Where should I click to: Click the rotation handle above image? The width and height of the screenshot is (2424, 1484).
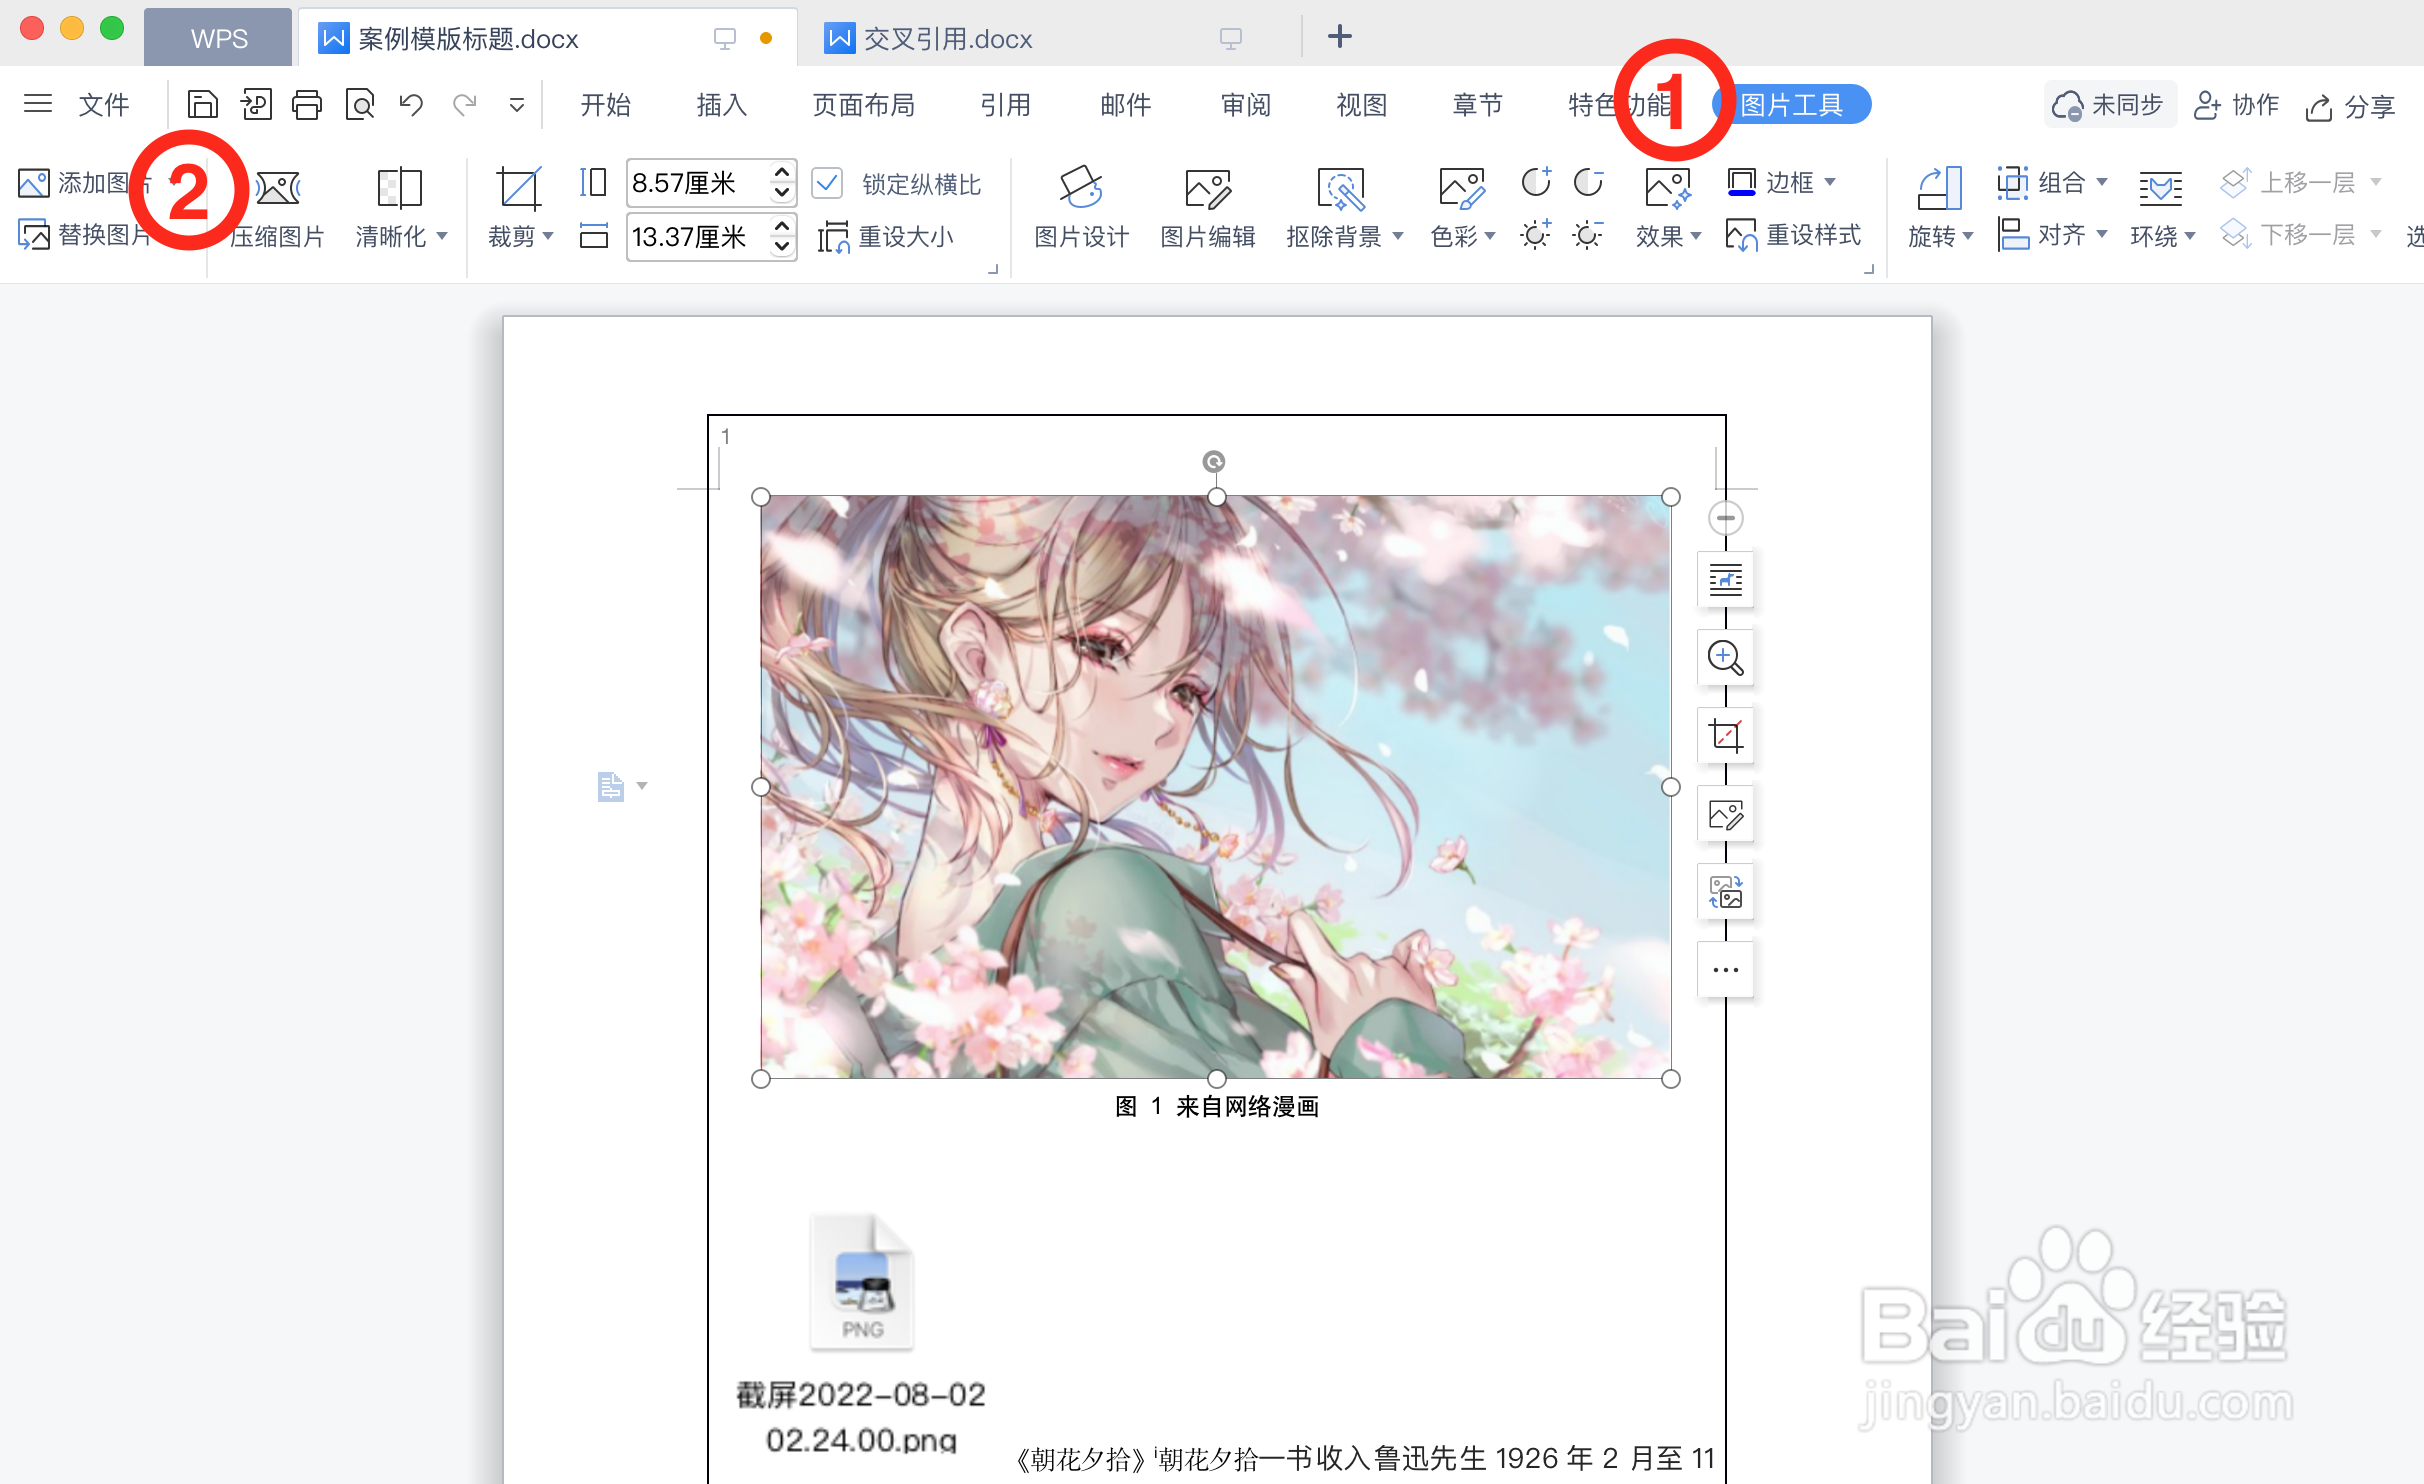[x=1214, y=461]
